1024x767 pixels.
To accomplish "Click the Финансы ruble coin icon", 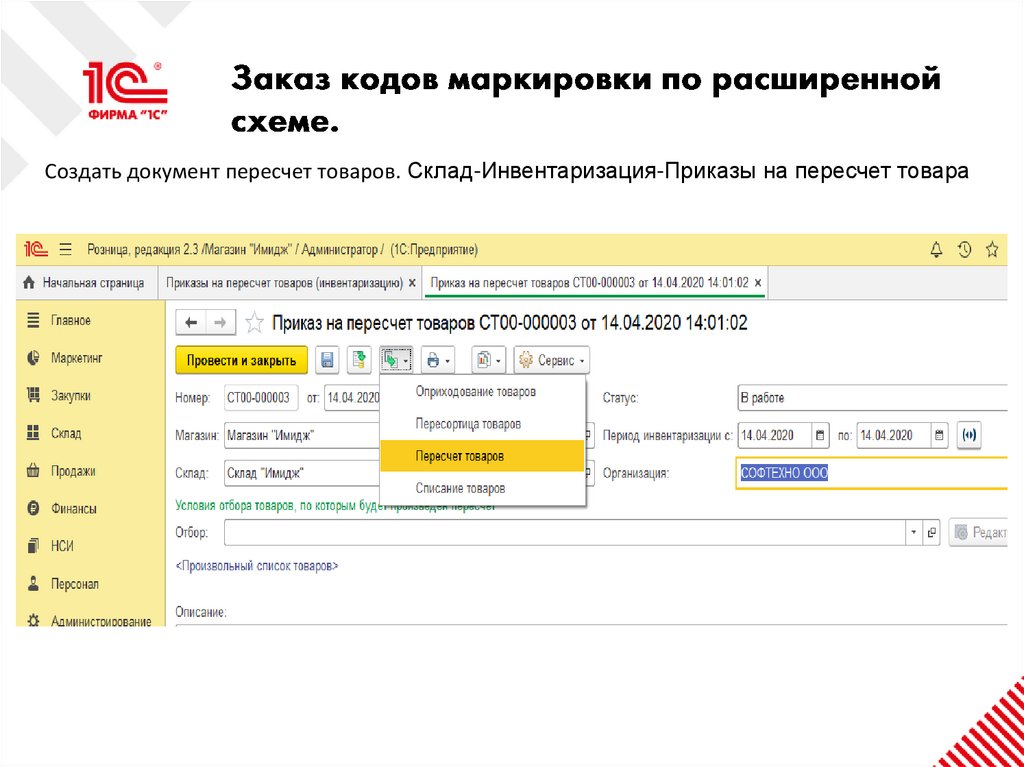I will [33, 508].
